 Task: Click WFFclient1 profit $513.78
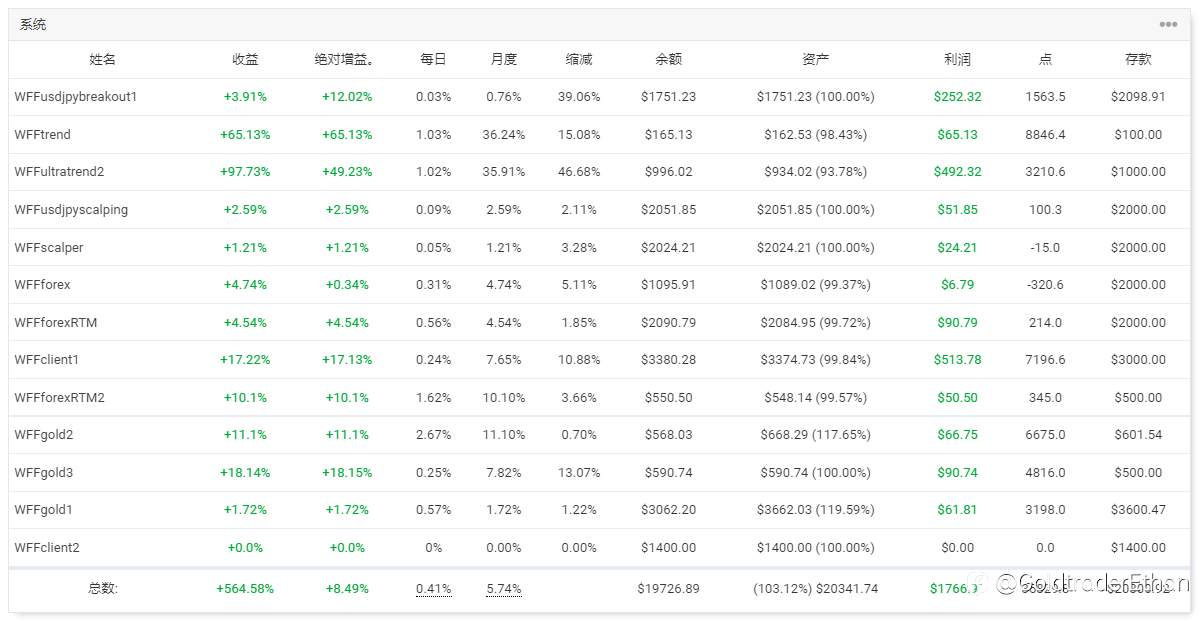(957, 360)
